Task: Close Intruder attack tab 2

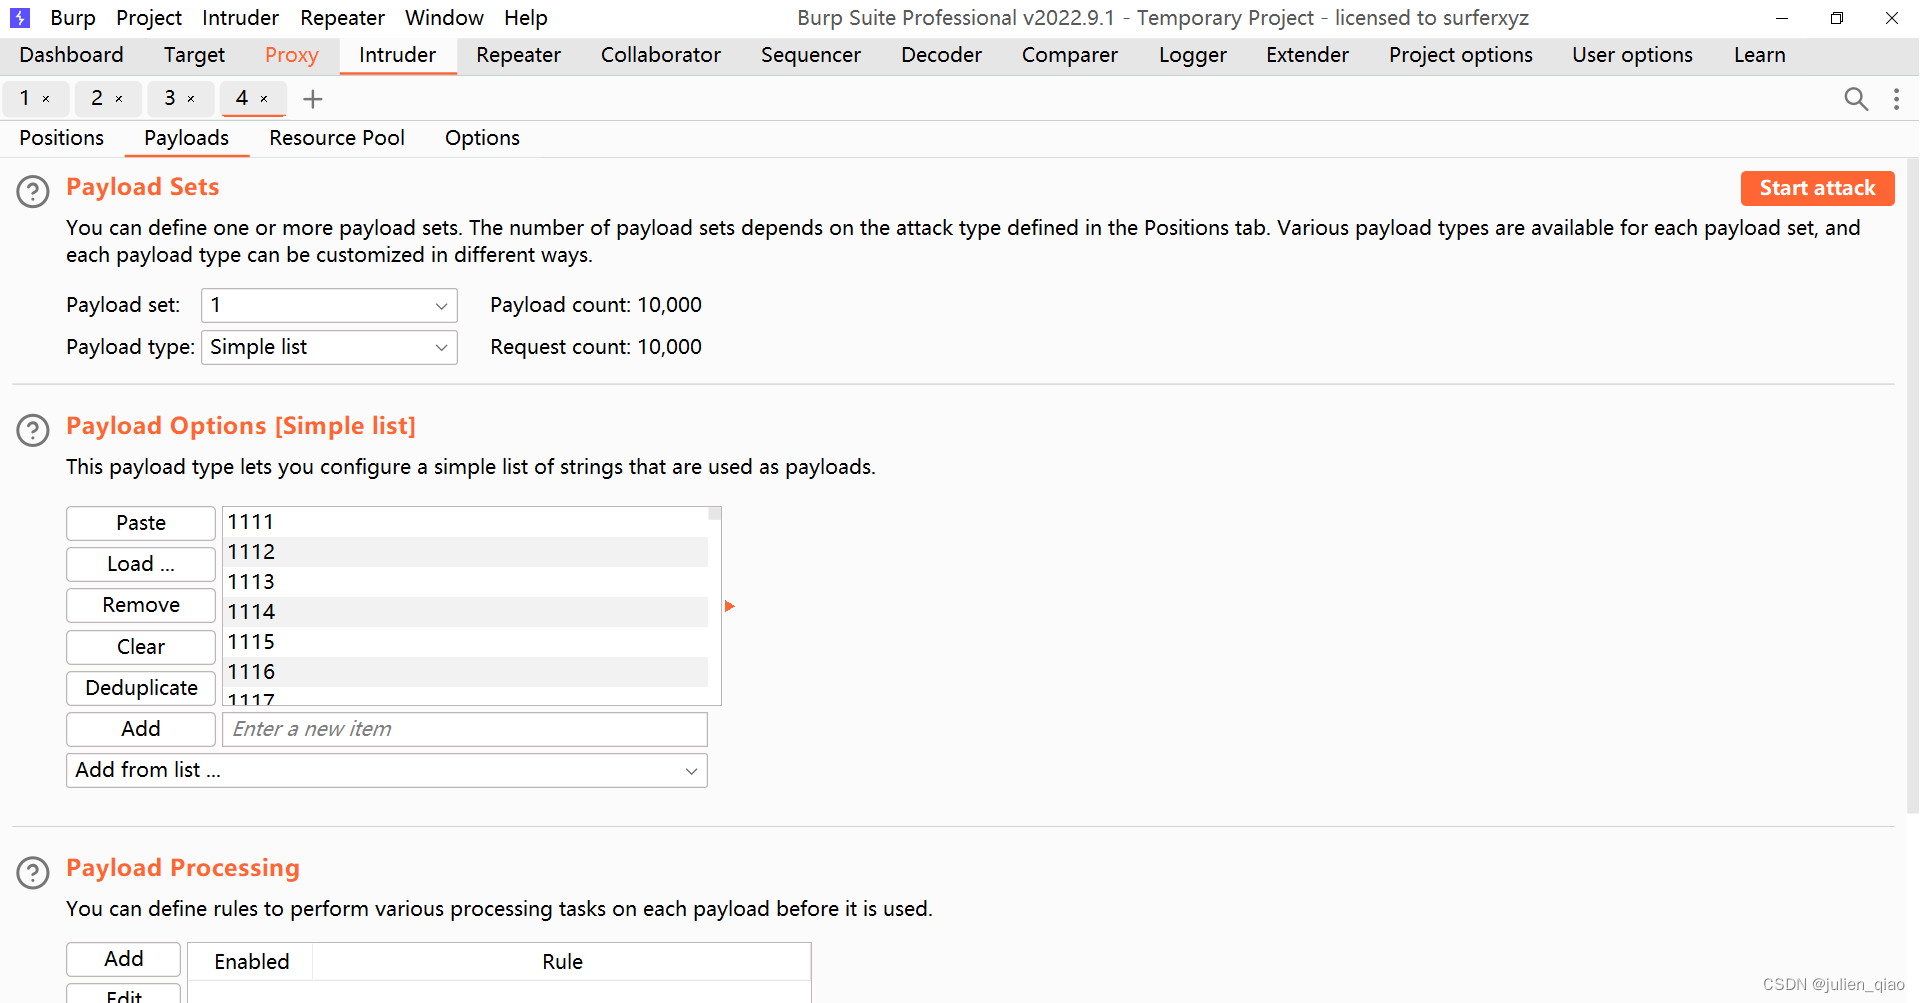Action: click(x=119, y=99)
